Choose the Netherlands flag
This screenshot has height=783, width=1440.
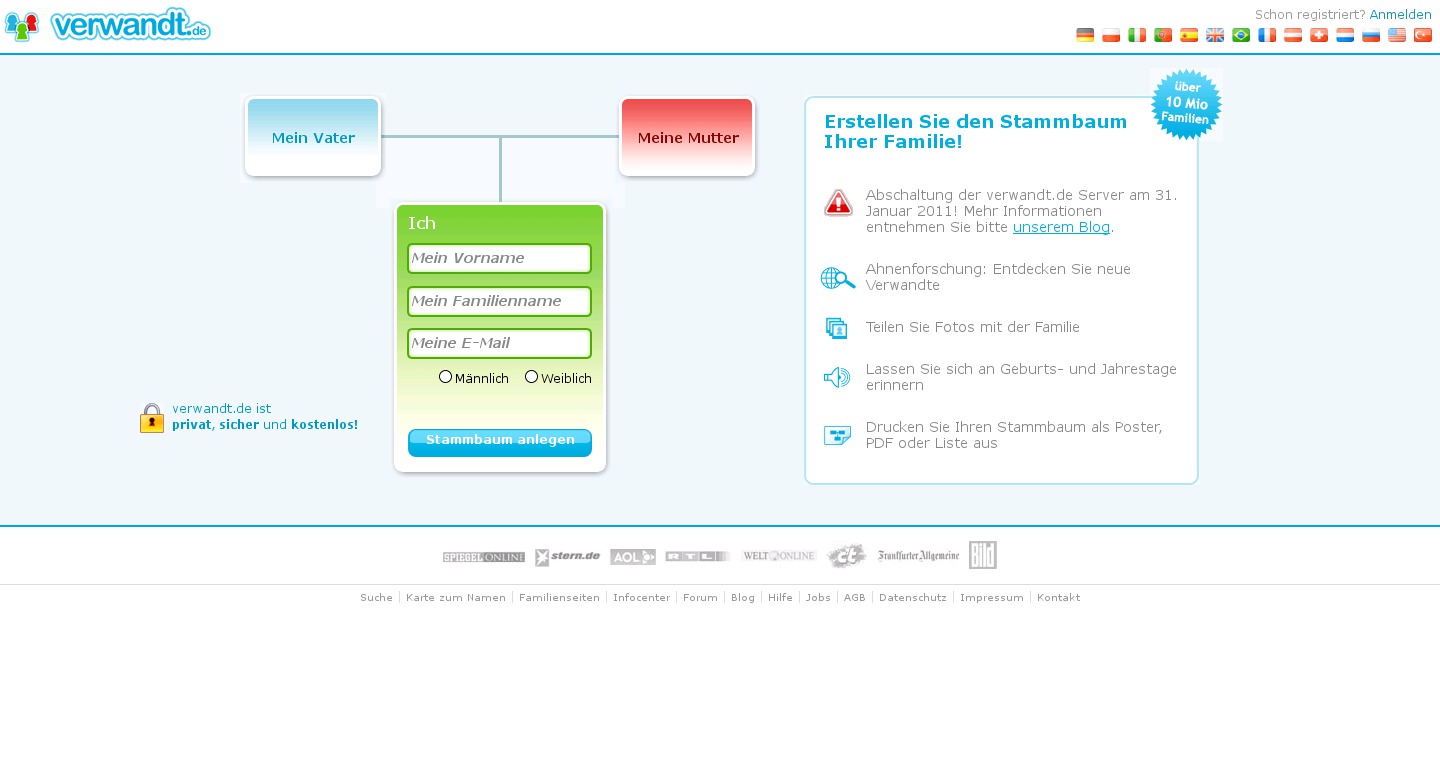pos(1345,35)
